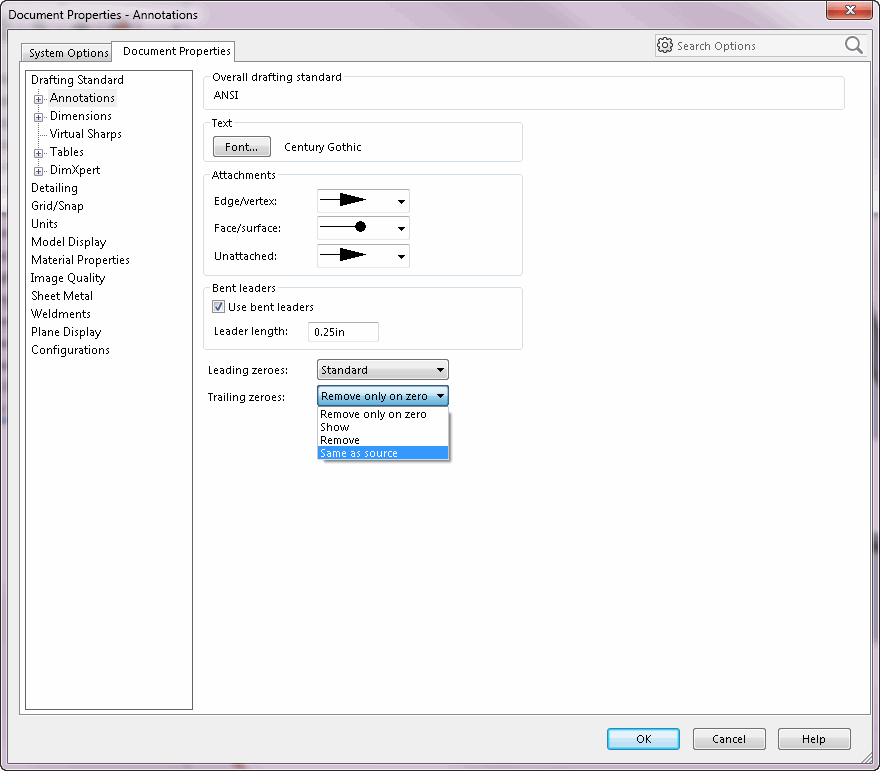Choose 'Show' in trailing zeroes list

(x=383, y=427)
